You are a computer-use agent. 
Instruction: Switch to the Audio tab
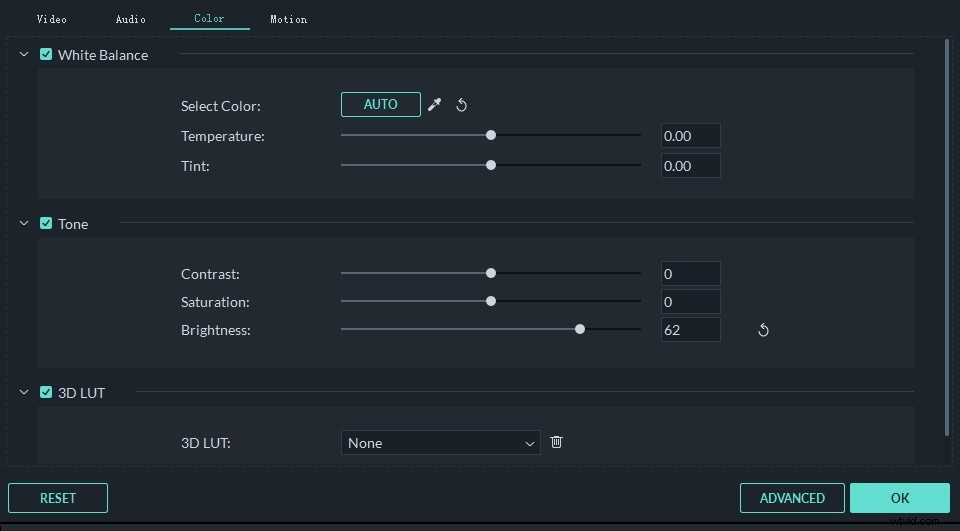coord(130,19)
